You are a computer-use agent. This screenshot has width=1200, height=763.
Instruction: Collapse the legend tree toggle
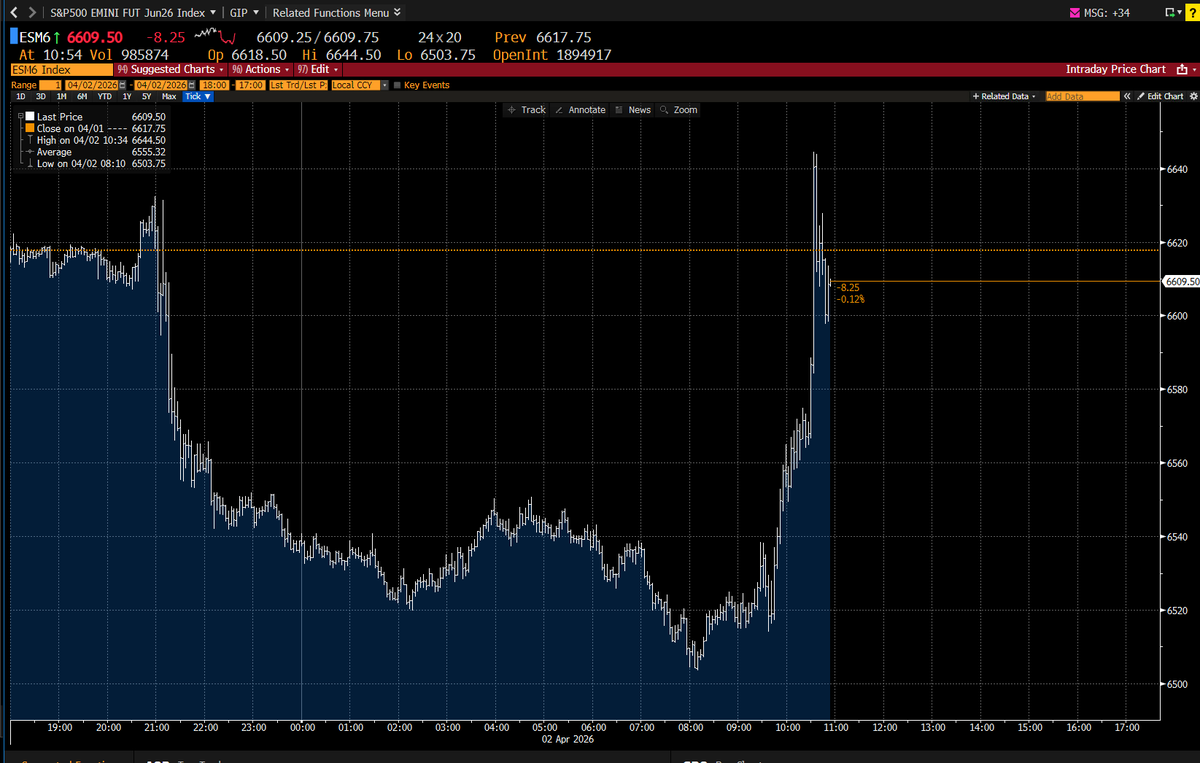[x=20, y=117]
